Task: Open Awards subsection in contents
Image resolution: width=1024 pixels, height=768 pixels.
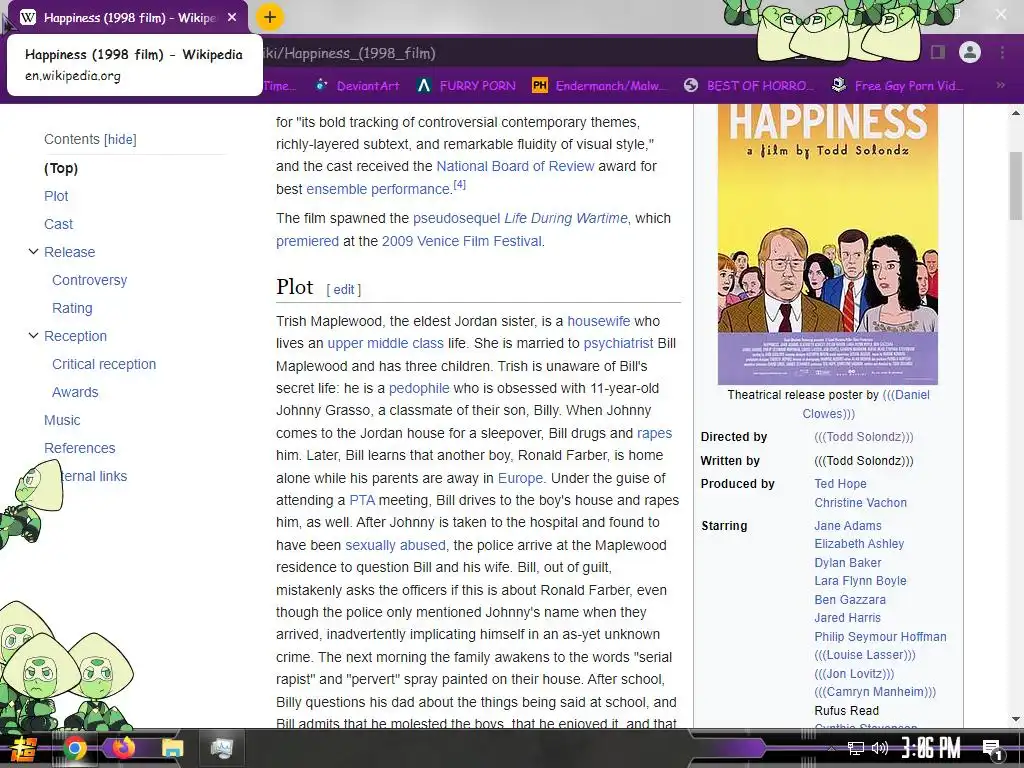Action: (x=75, y=392)
